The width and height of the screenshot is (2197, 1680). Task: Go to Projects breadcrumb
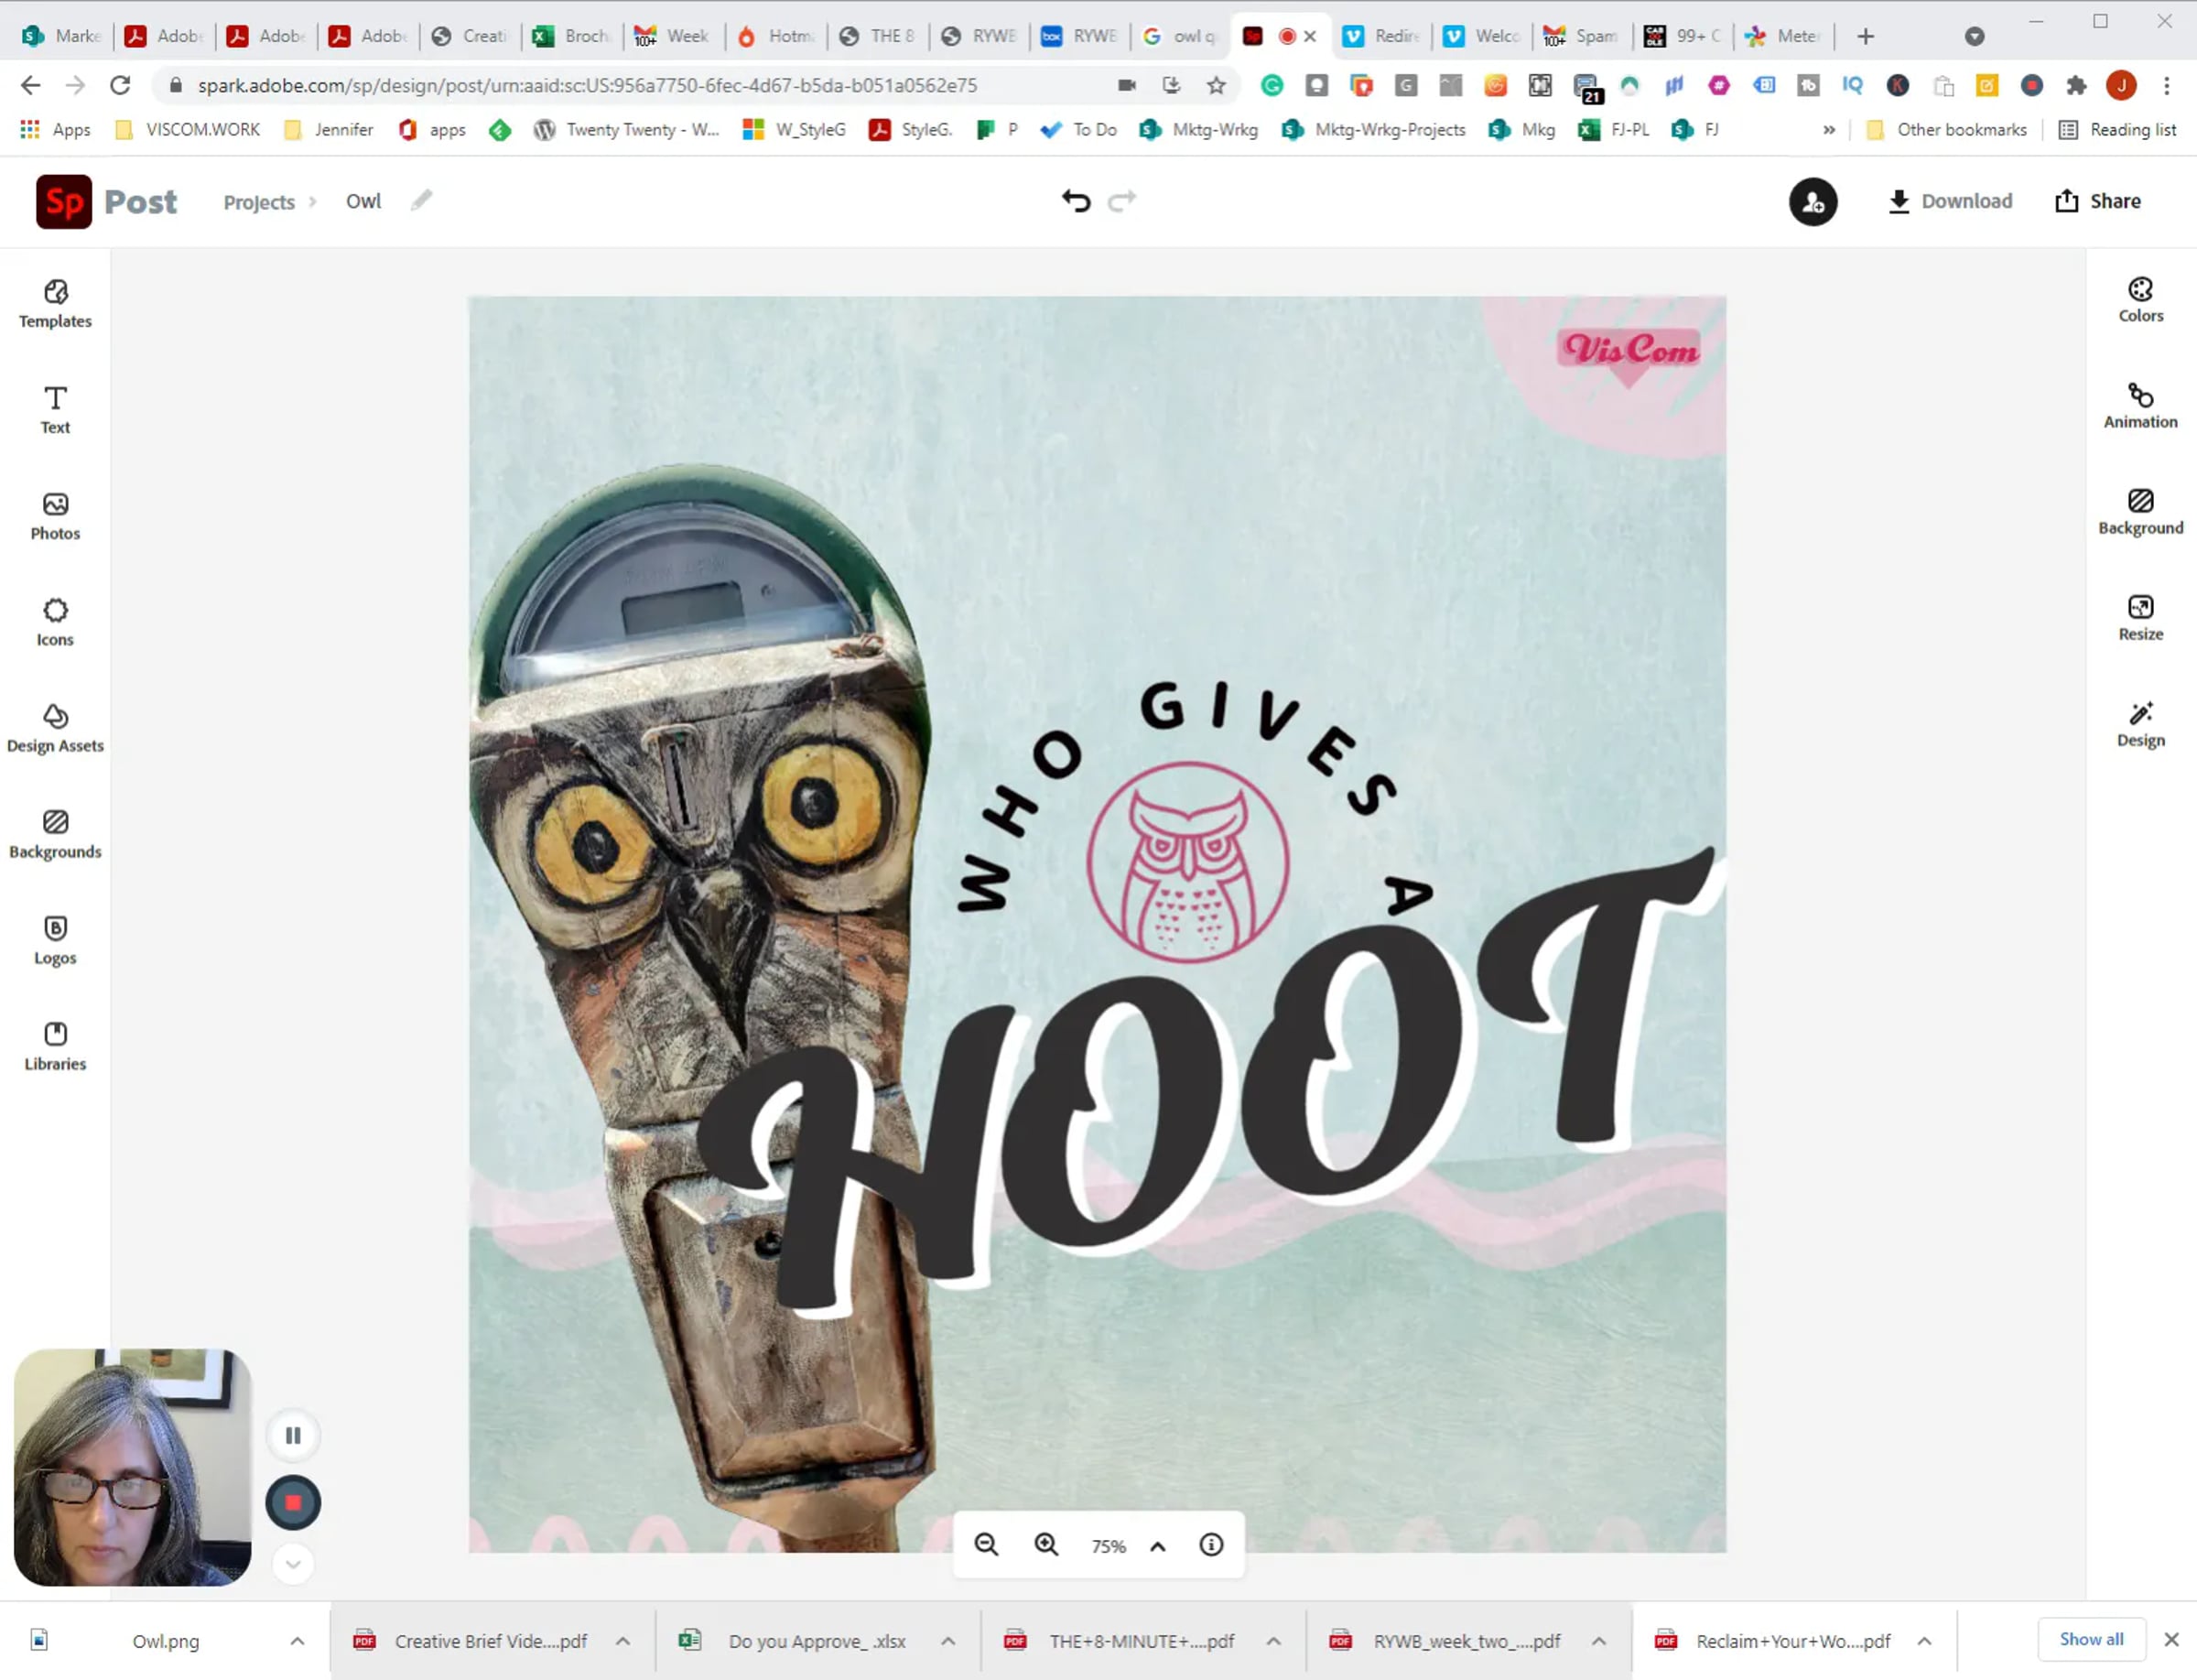click(259, 202)
